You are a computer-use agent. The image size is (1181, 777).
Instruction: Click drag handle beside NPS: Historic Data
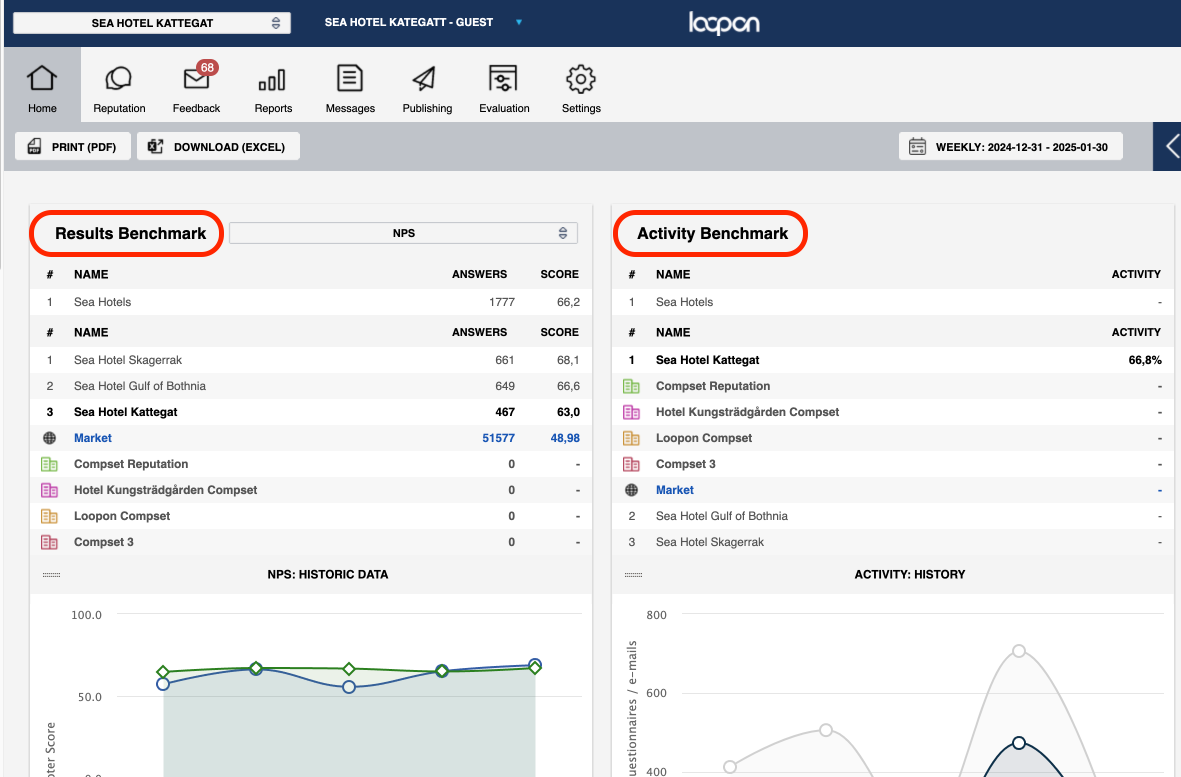51,574
